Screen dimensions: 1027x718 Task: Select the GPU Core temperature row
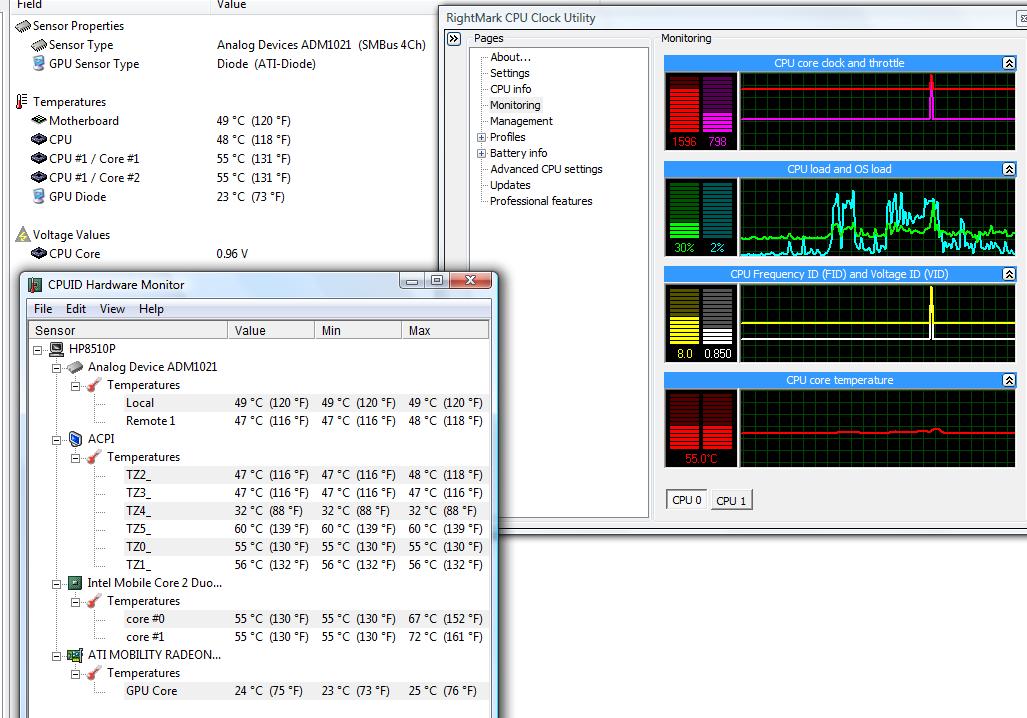(306, 691)
